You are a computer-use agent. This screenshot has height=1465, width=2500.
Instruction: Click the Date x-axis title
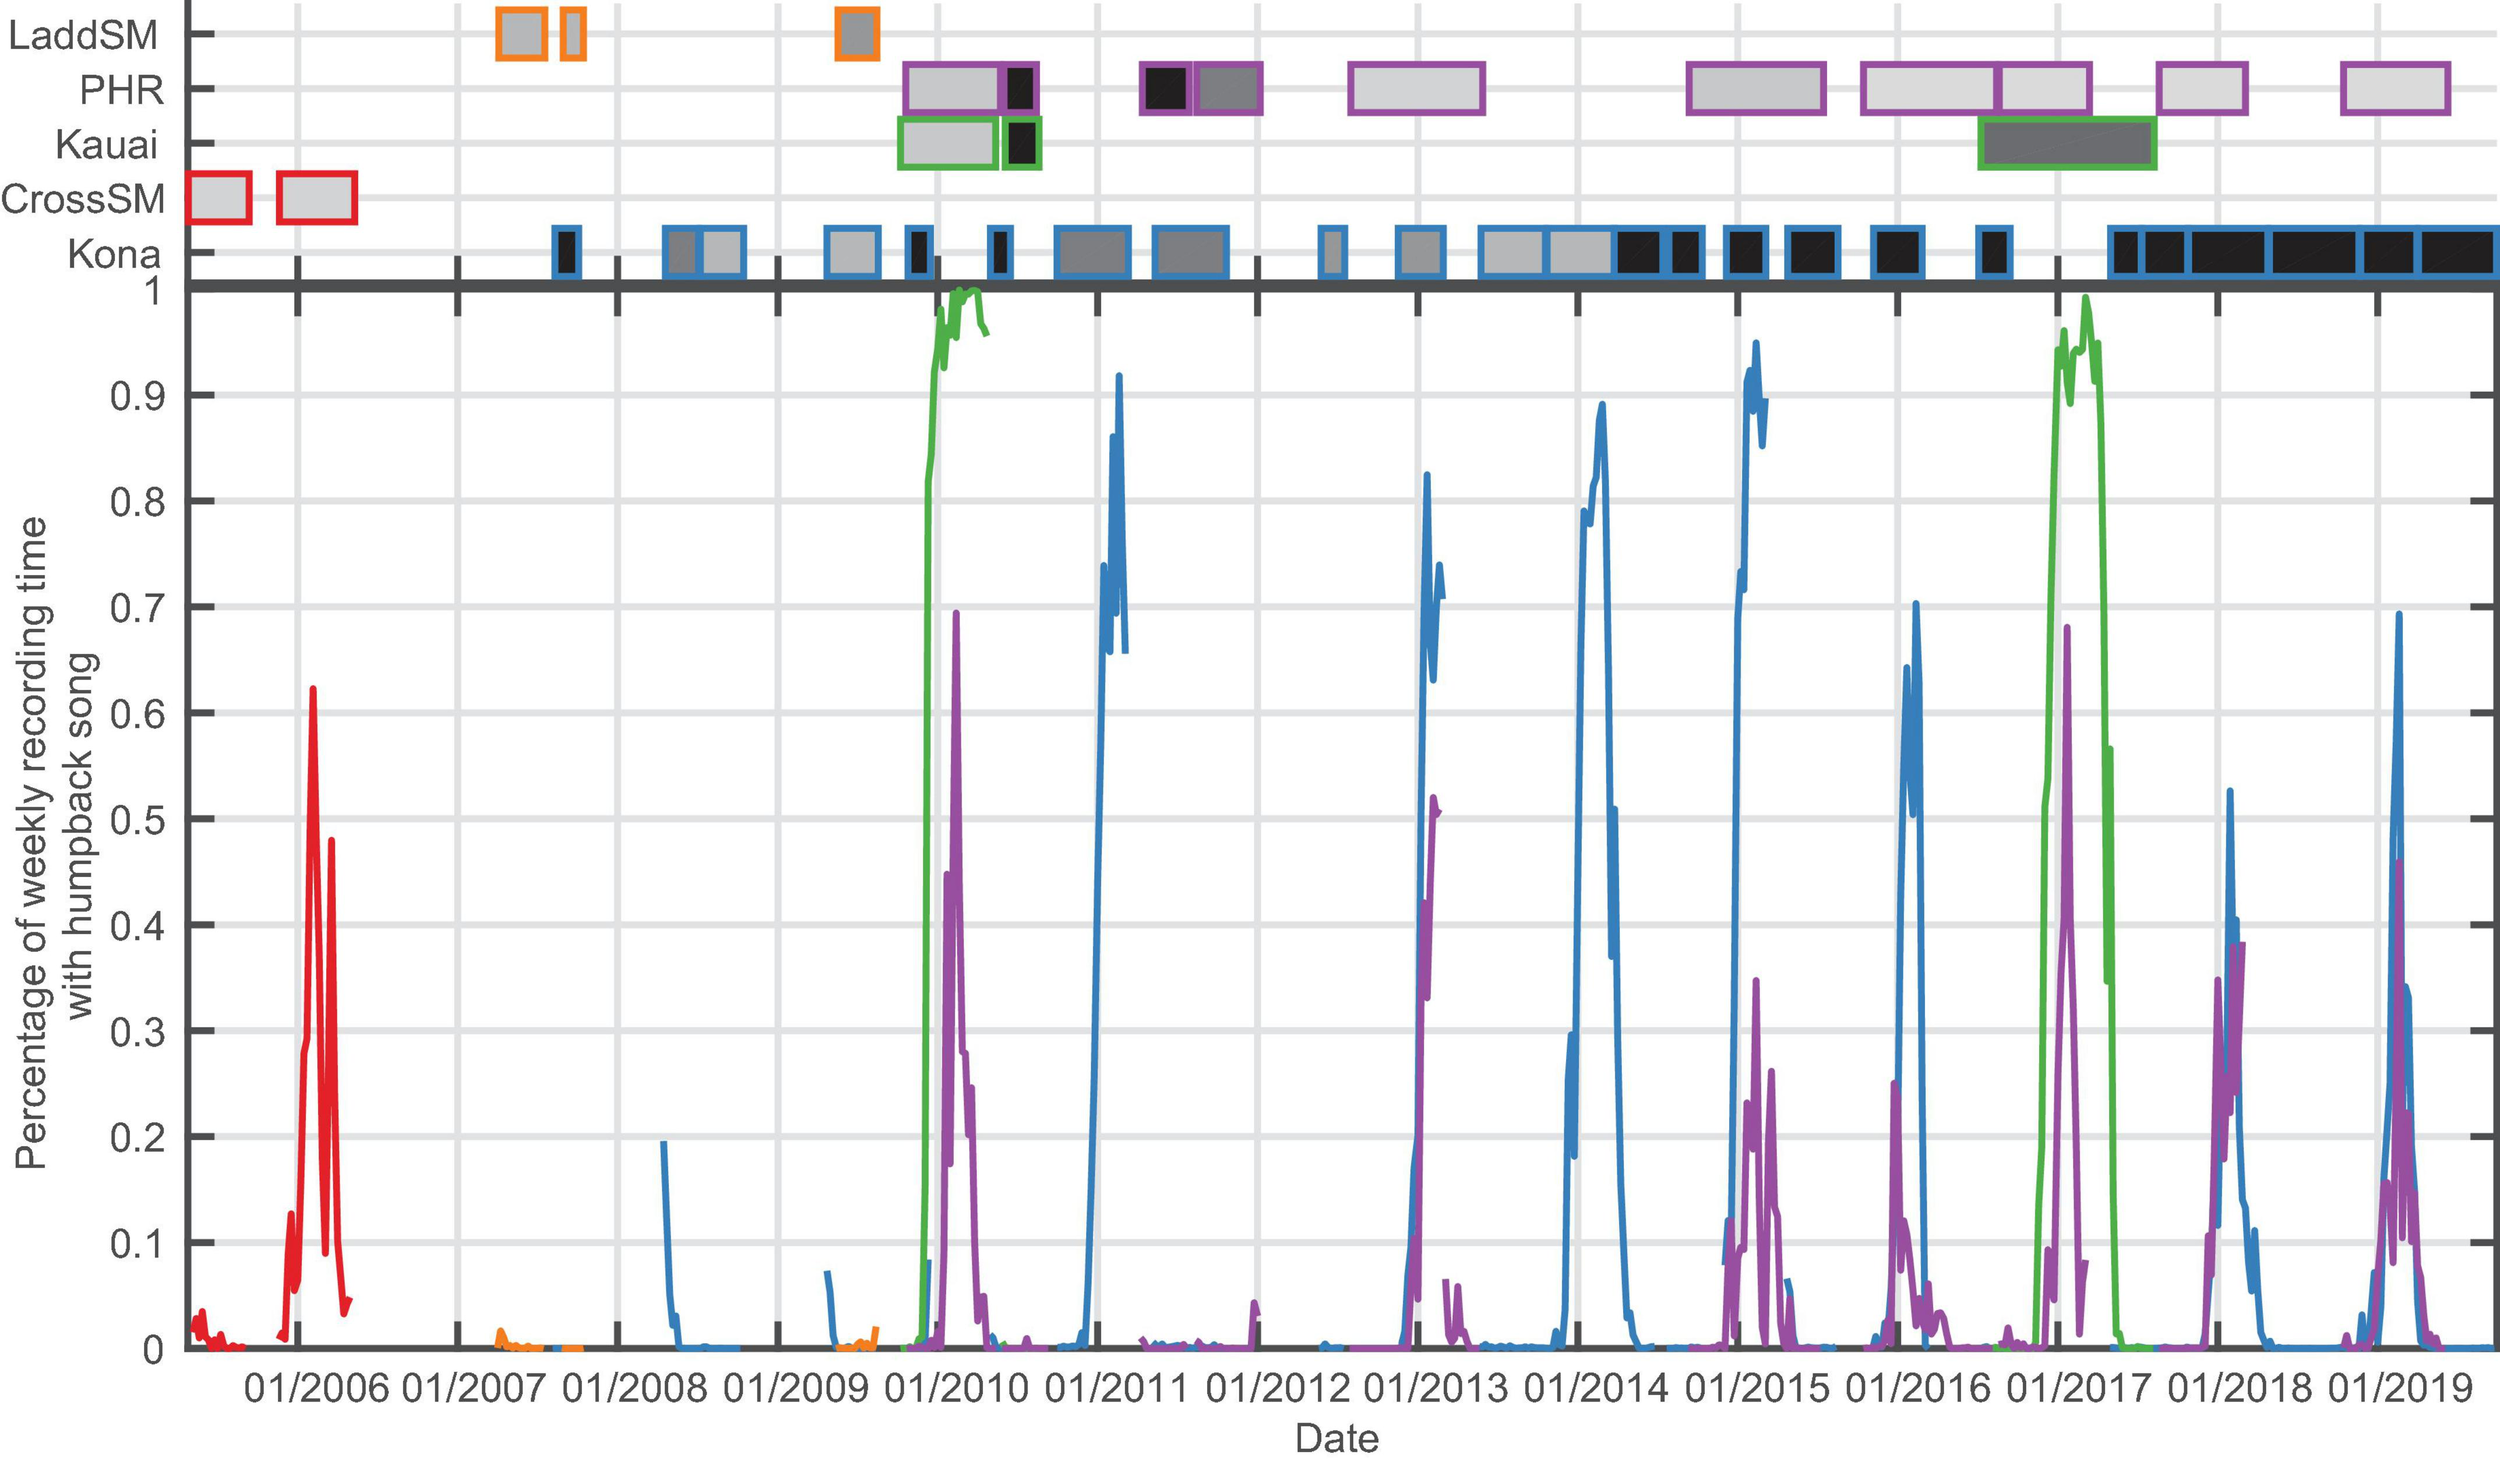[1336, 1439]
